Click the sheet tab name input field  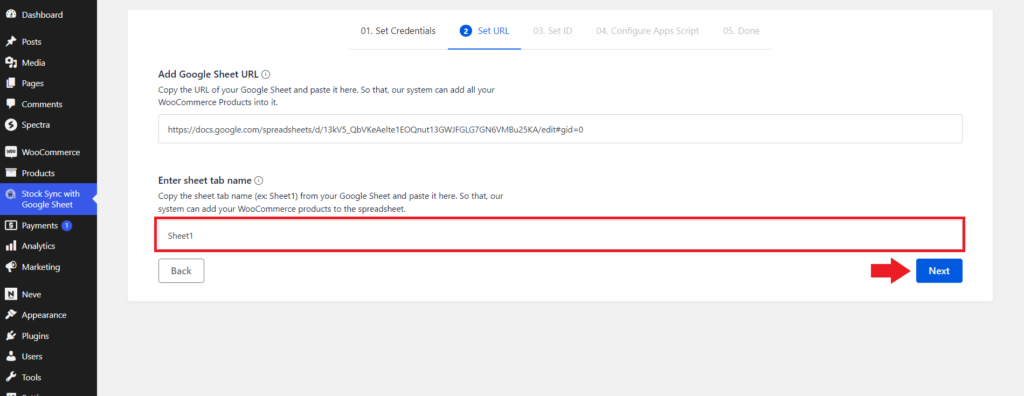tap(560, 235)
